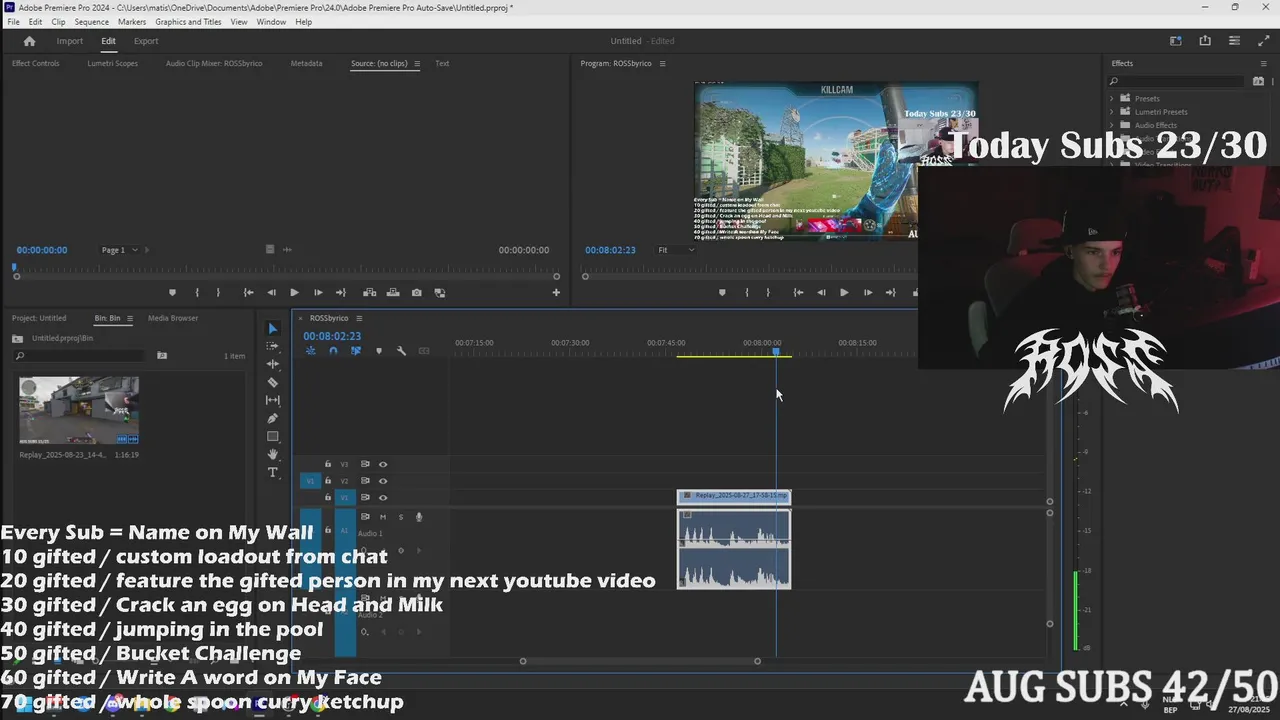Open Graphics and Titles menu

tap(188, 21)
